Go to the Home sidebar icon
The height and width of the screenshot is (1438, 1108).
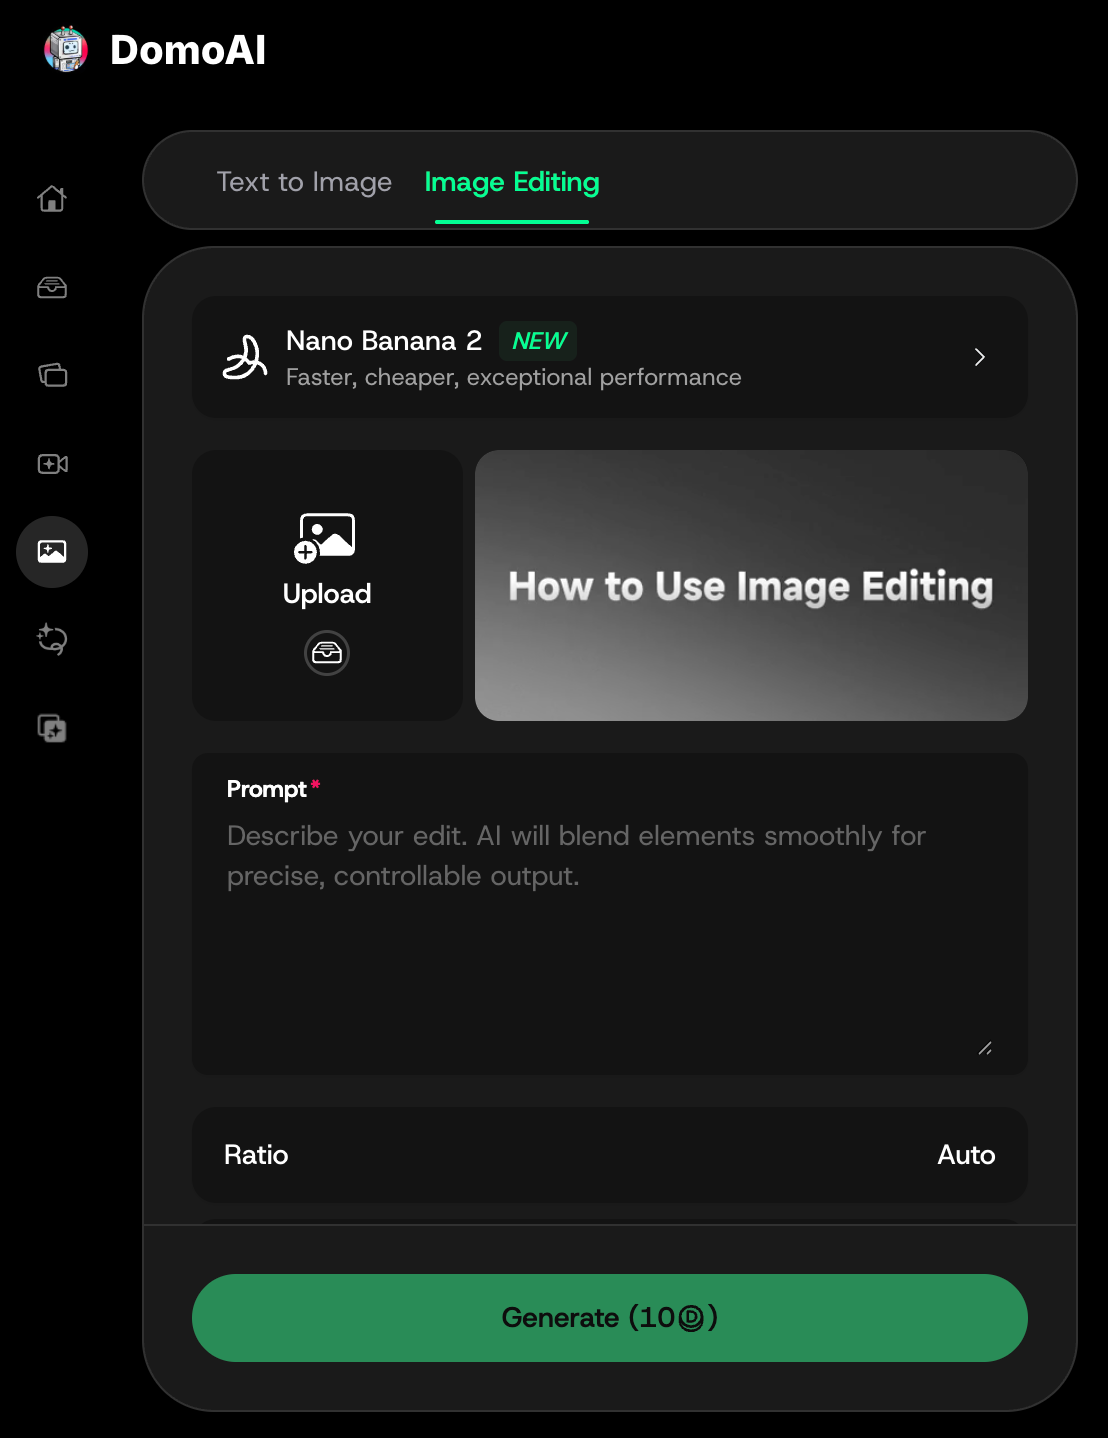52,199
